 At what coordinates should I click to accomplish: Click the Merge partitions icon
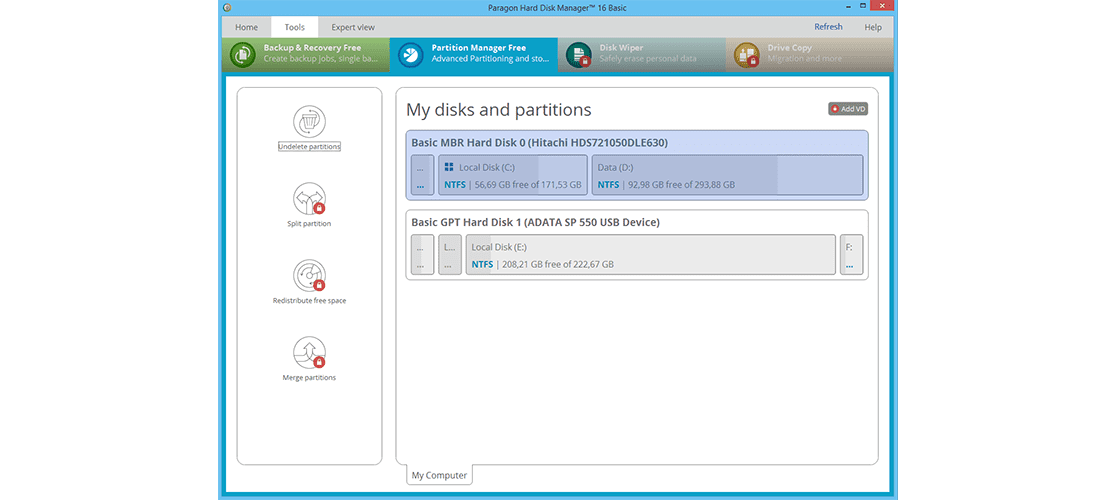[x=309, y=353]
